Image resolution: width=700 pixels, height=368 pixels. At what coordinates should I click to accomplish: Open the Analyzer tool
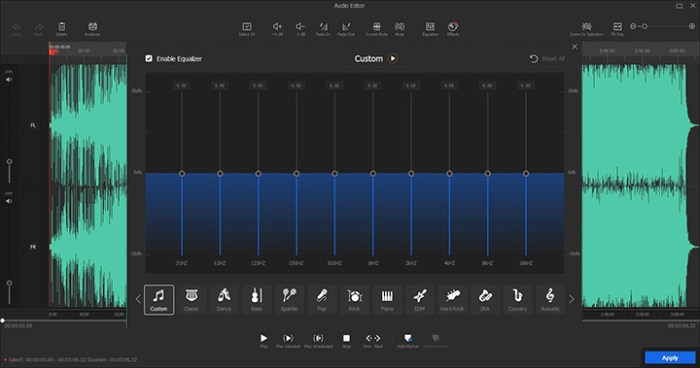point(92,27)
